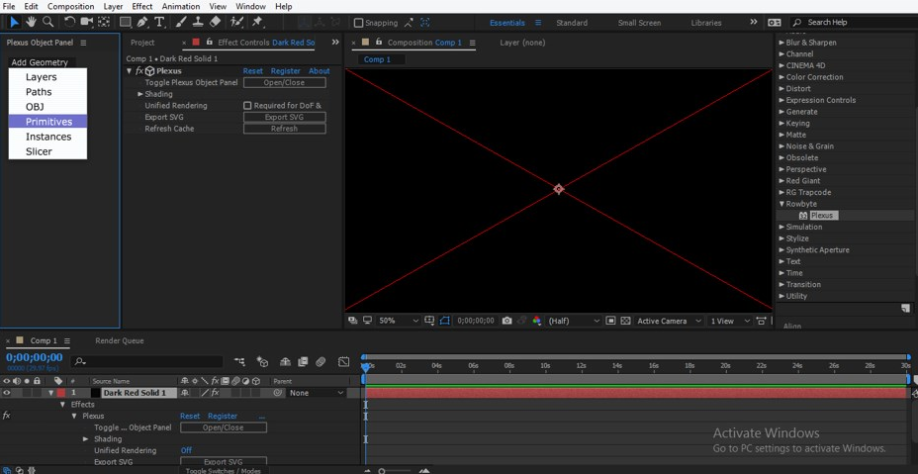
Task: Click the Reset link for Plexus effect
Action: click(x=253, y=71)
